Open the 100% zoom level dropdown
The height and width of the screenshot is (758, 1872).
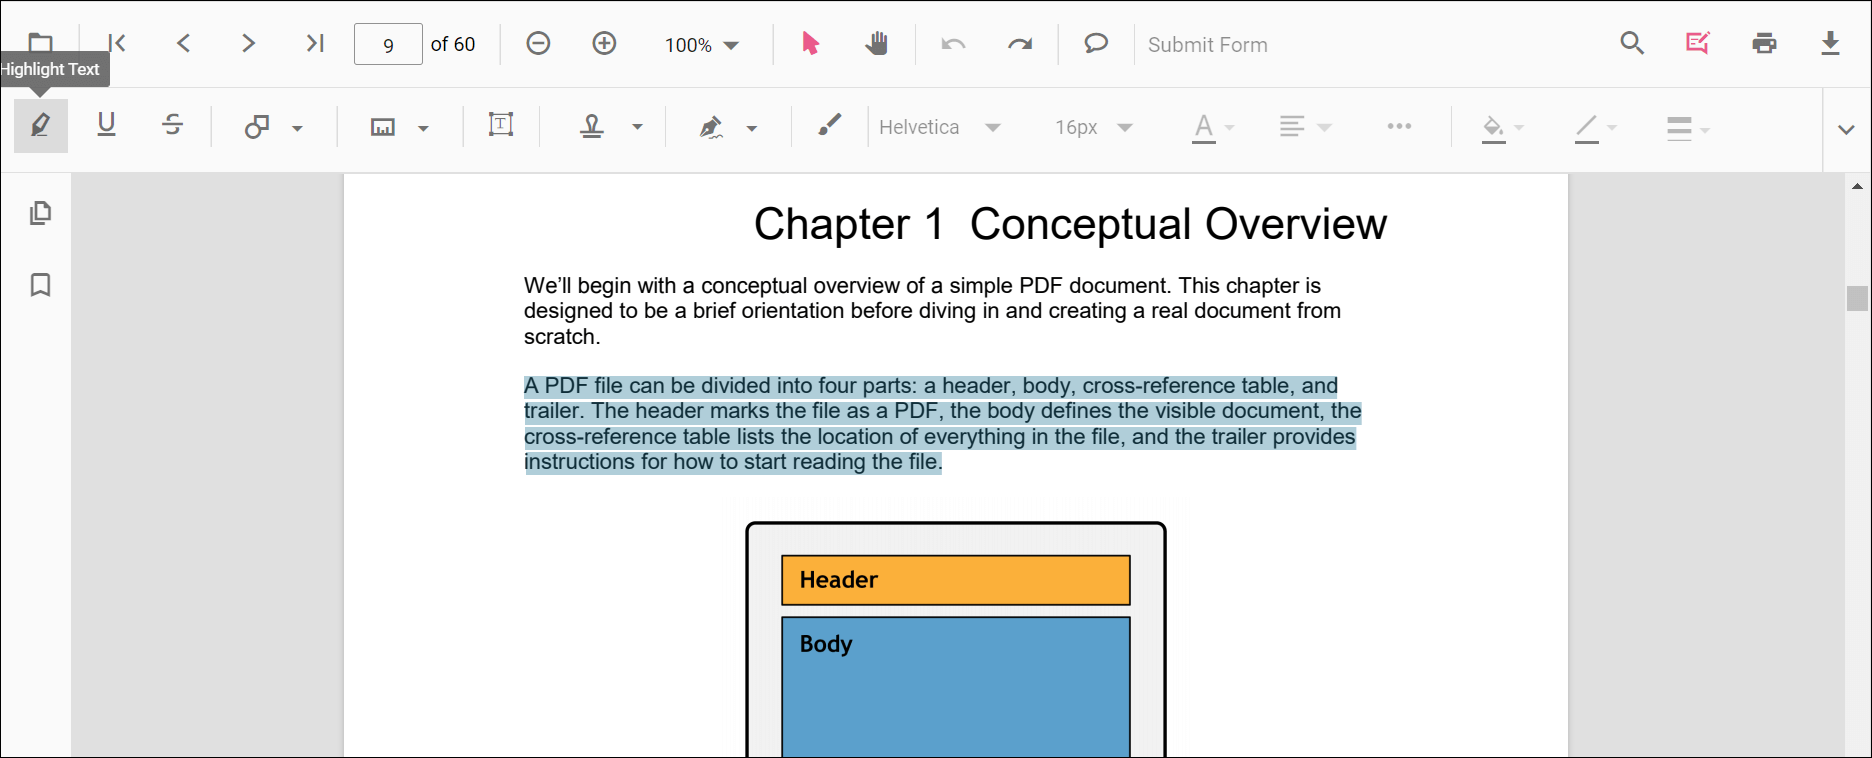pos(701,45)
